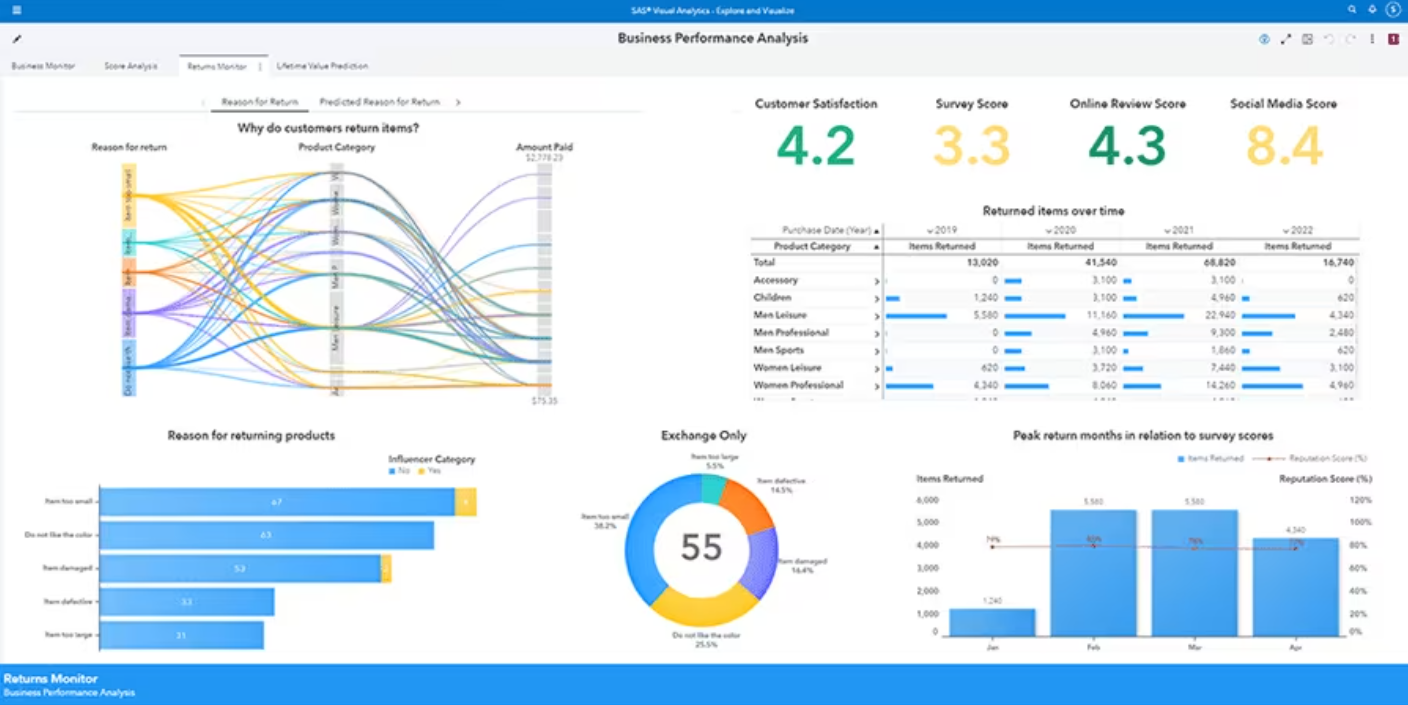Click the Mar bar in the returns chart
This screenshot has height=705, width=1408.
(x=1195, y=573)
